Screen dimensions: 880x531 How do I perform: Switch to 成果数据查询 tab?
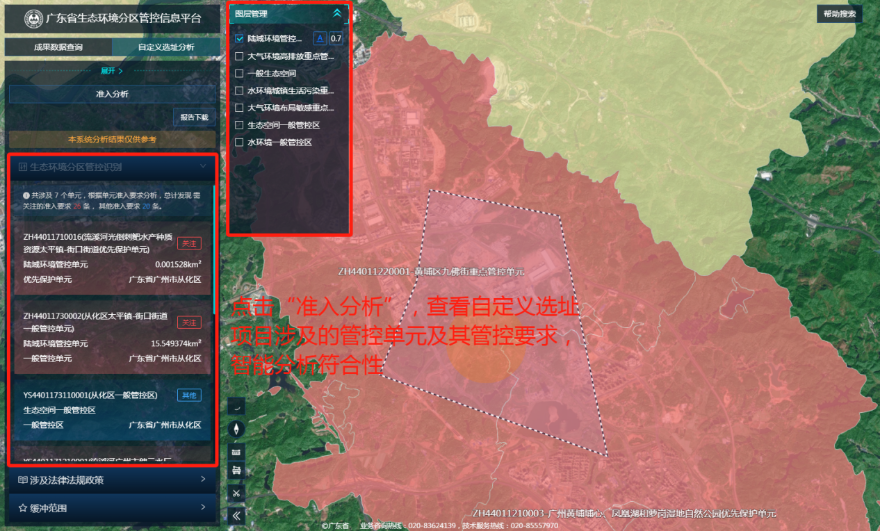57,46
